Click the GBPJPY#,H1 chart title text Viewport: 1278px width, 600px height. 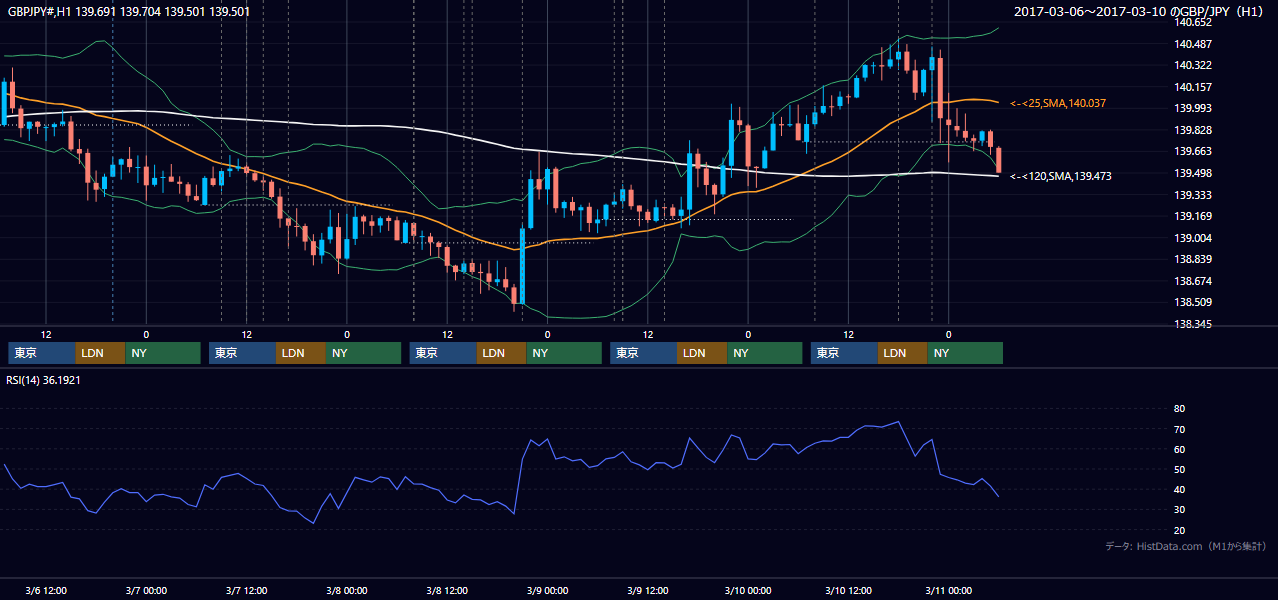coord(129,12)
